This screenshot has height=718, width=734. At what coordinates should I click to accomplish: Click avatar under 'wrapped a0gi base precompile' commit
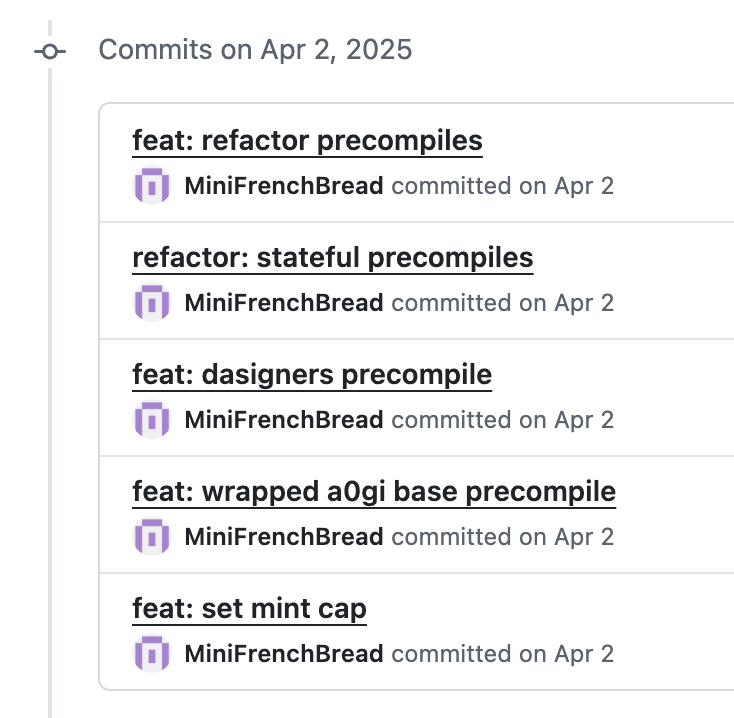[x=152, y=537]
